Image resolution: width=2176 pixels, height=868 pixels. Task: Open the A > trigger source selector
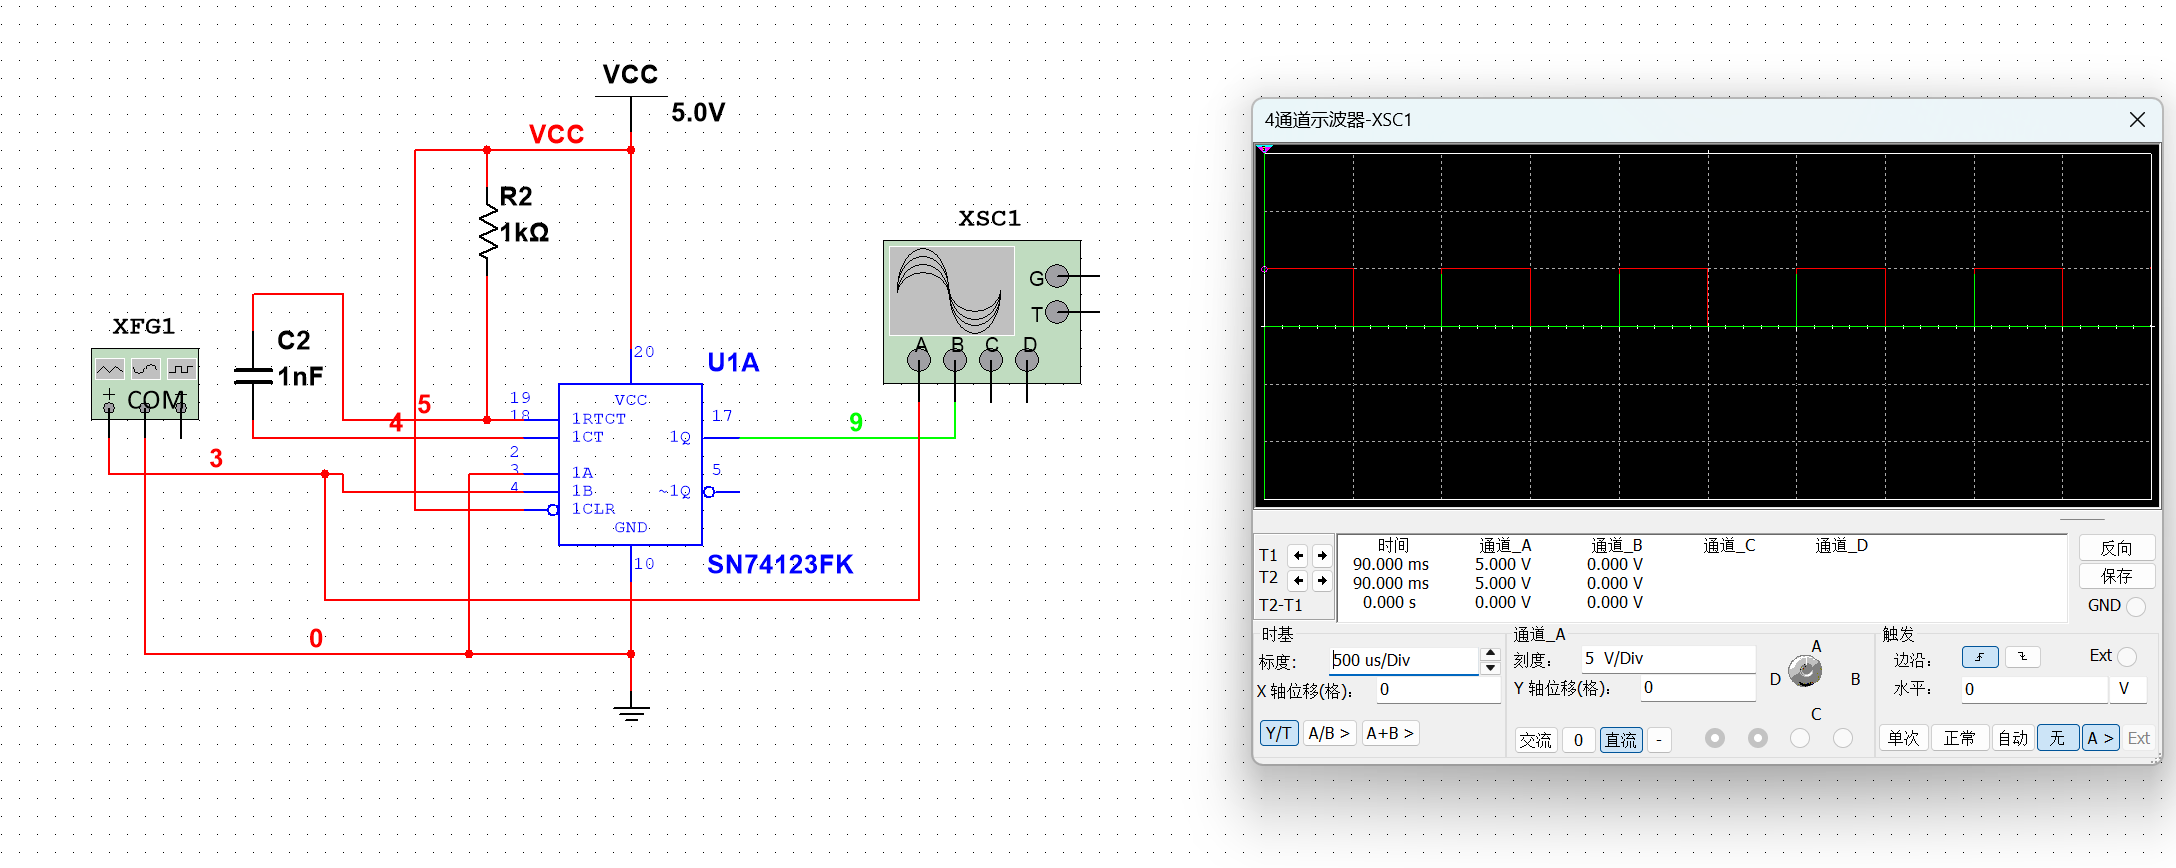point(2100,738)
